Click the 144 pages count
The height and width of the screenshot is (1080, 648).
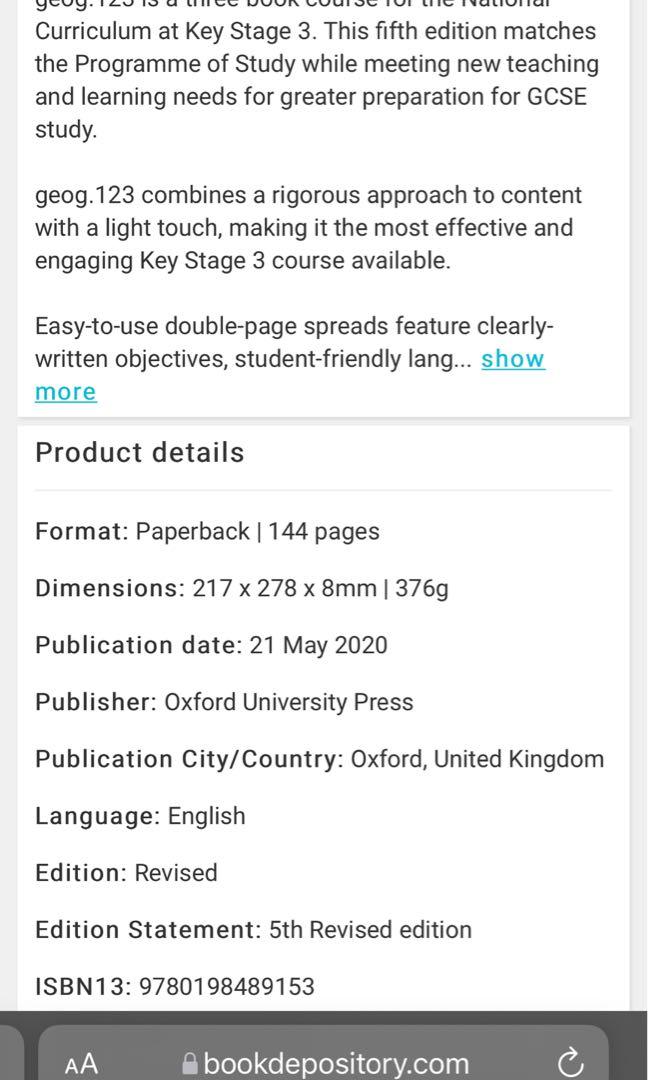pos(322,531)
